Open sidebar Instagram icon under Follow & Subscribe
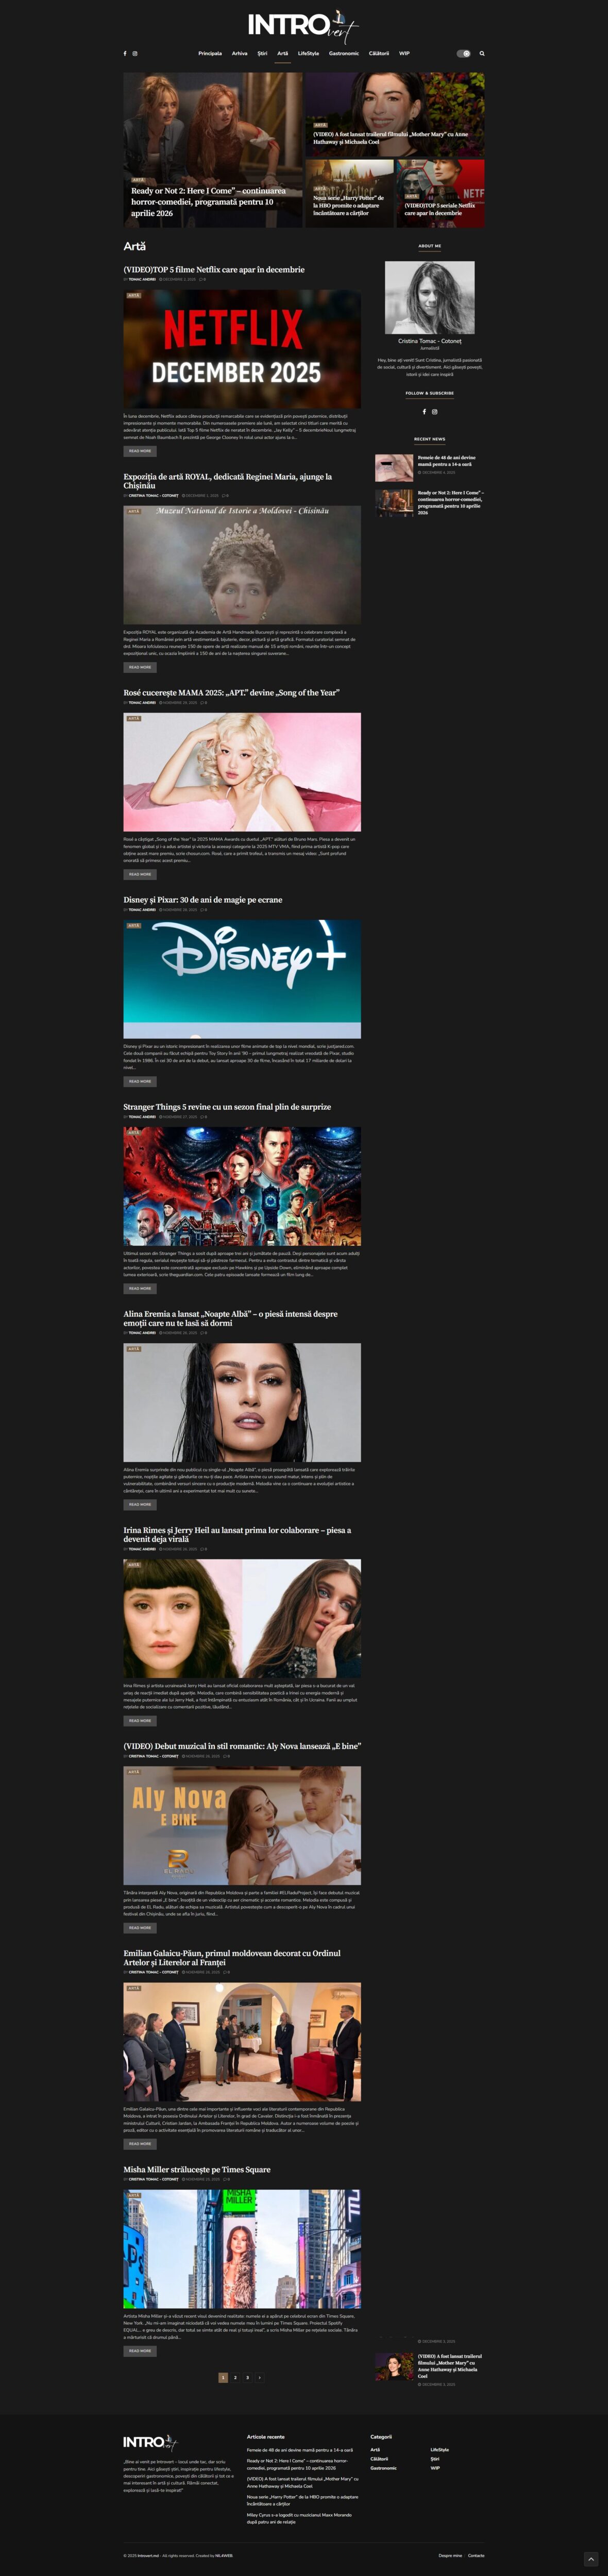Image resolution: width=608 pixels, height=2576 pixels. tap(435, 411)
